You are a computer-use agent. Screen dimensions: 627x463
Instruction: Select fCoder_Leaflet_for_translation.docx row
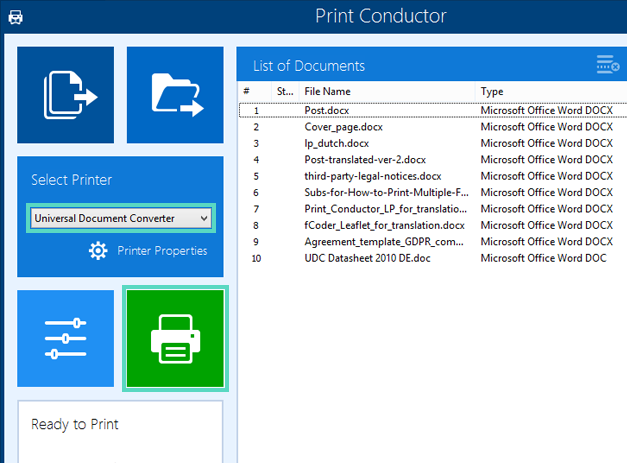(x=433, y=225)
